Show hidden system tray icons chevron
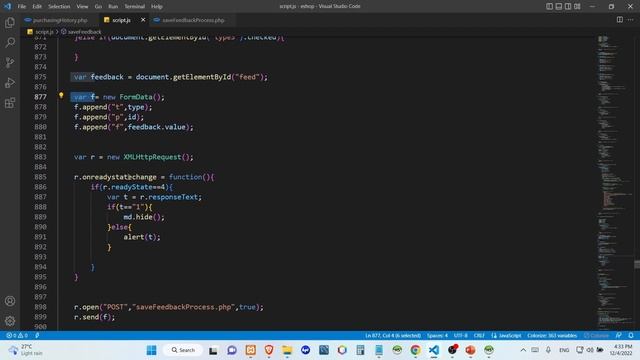640x360 pixels. (x=523, y=350)
